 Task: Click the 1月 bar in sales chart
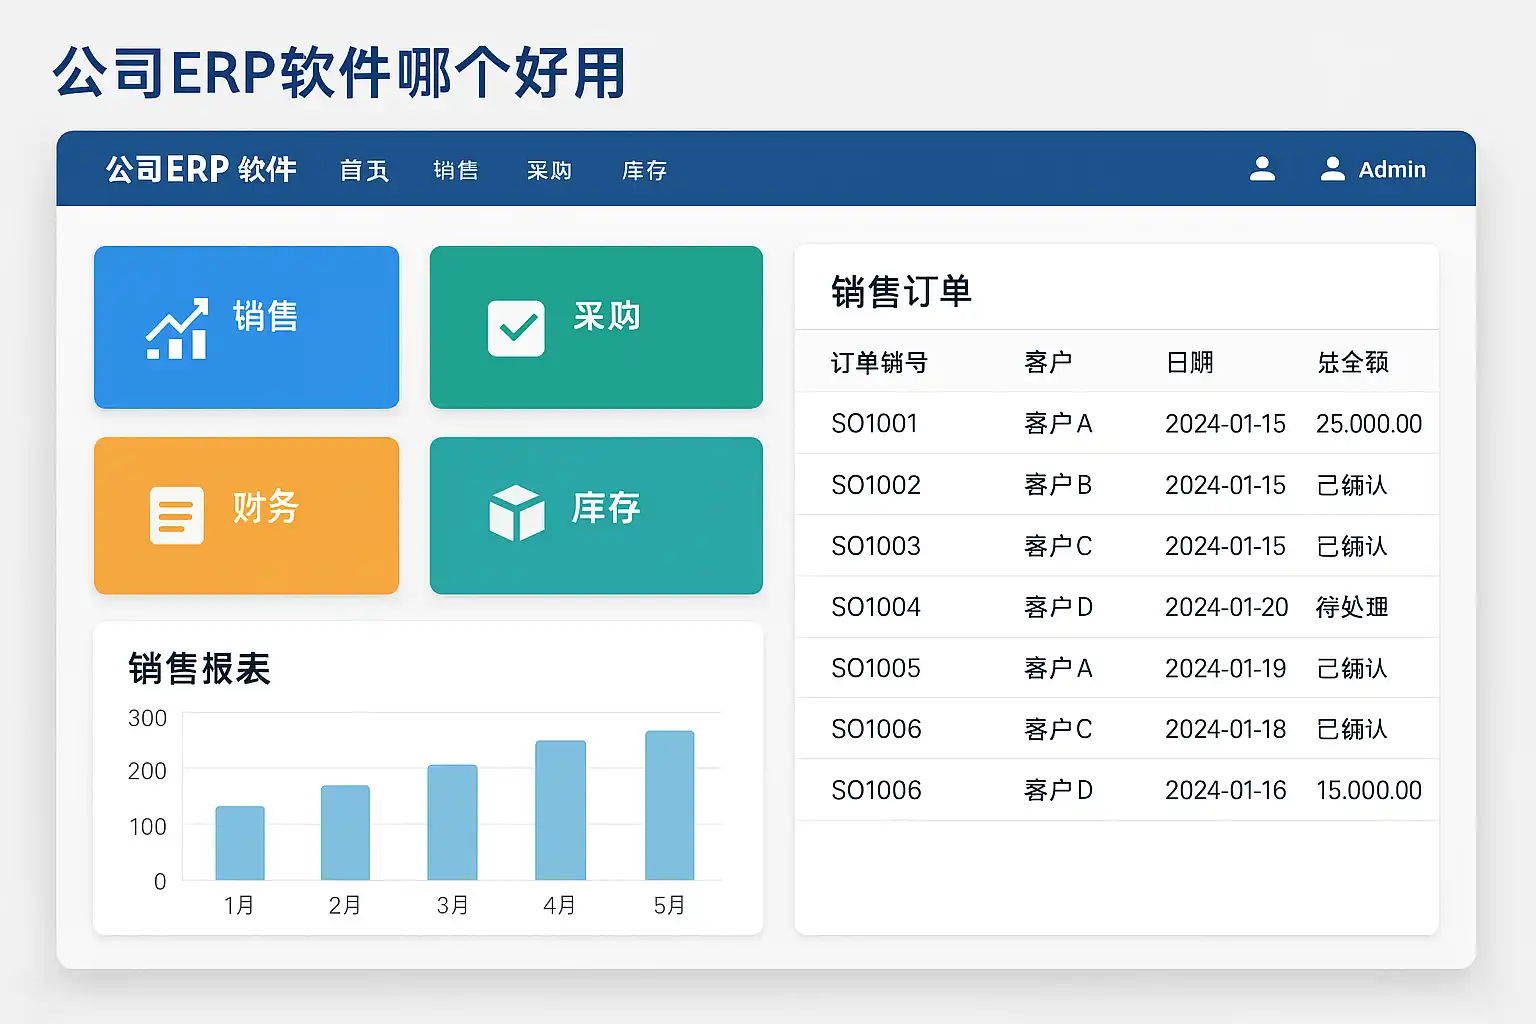click(x=240, y=842)
